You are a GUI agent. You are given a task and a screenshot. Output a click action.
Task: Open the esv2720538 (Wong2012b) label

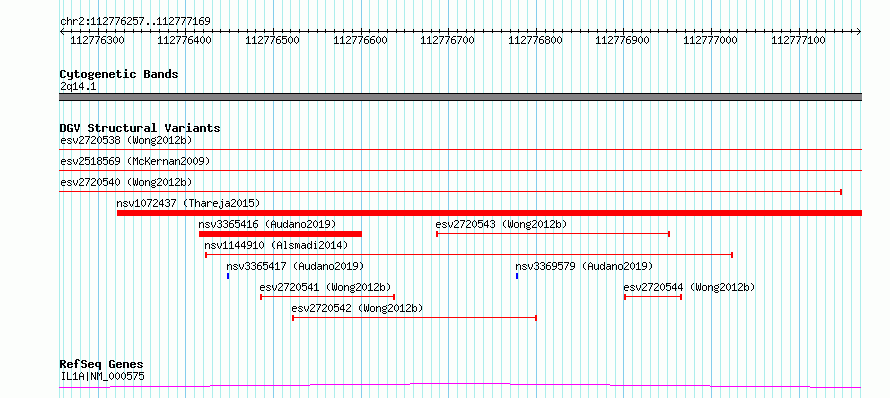pyautogui.click(x=126, y=140)
